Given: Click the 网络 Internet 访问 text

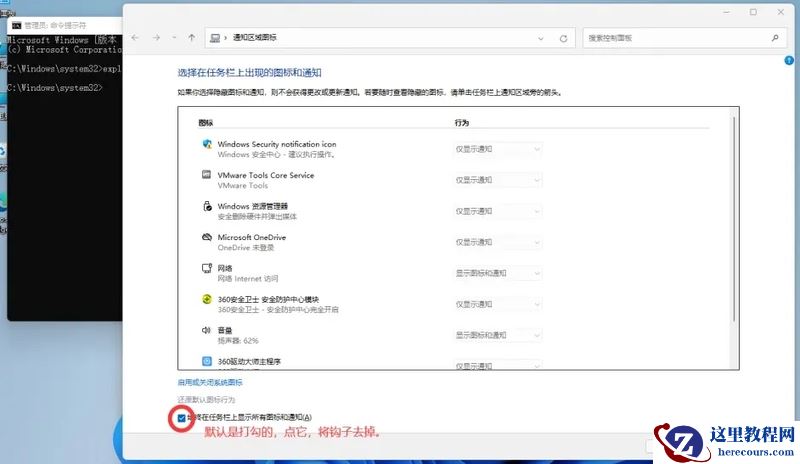Looking at the screenshot, I should (248, 279).
